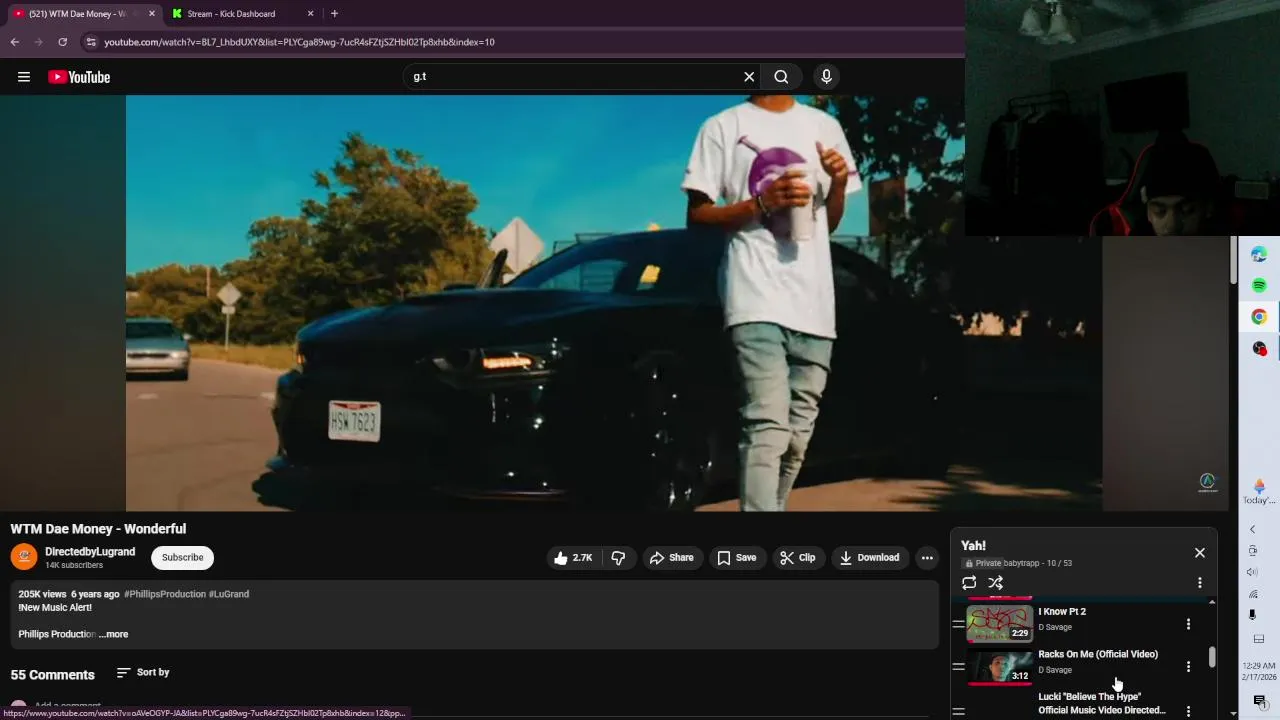The image size is (1280, 720).
Task: Play Racks On Me thumbnail
Action: (x=1000, y=666)
